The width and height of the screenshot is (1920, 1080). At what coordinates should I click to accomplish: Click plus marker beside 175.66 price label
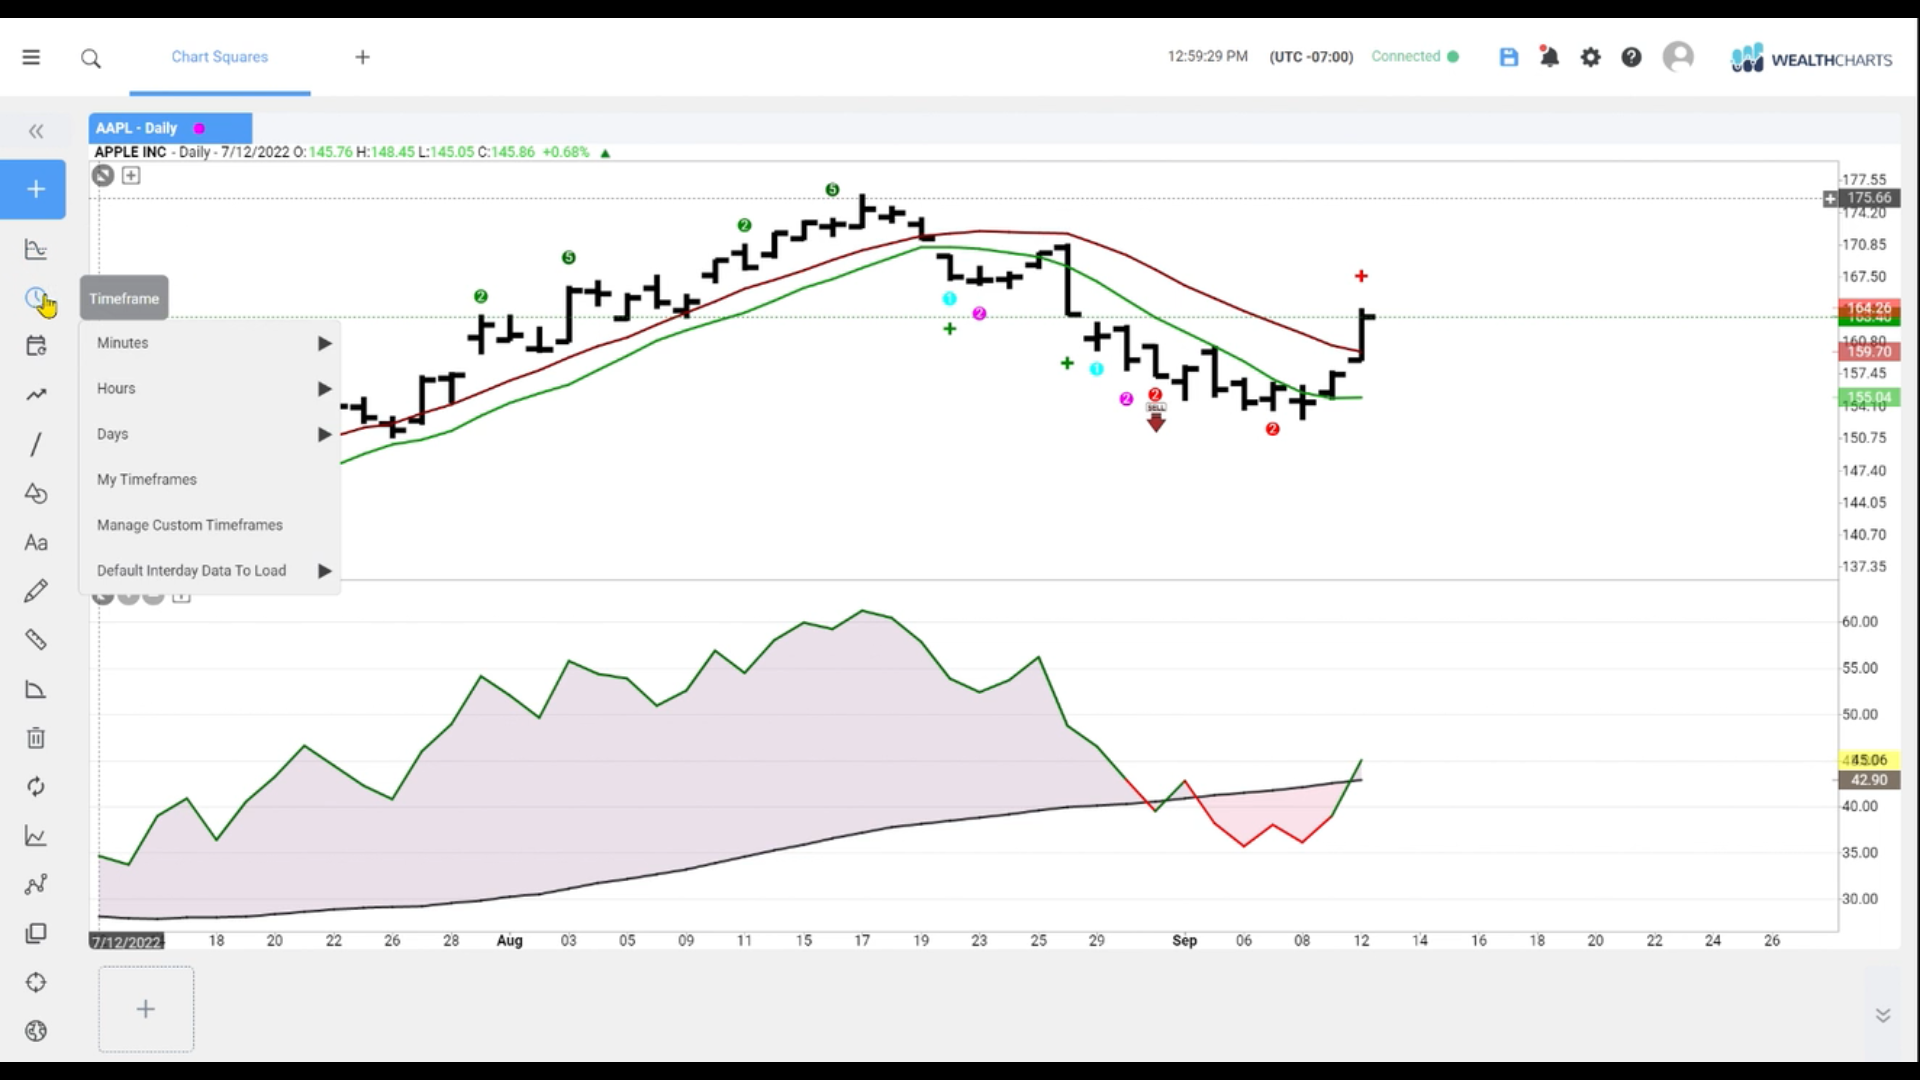1830,198
